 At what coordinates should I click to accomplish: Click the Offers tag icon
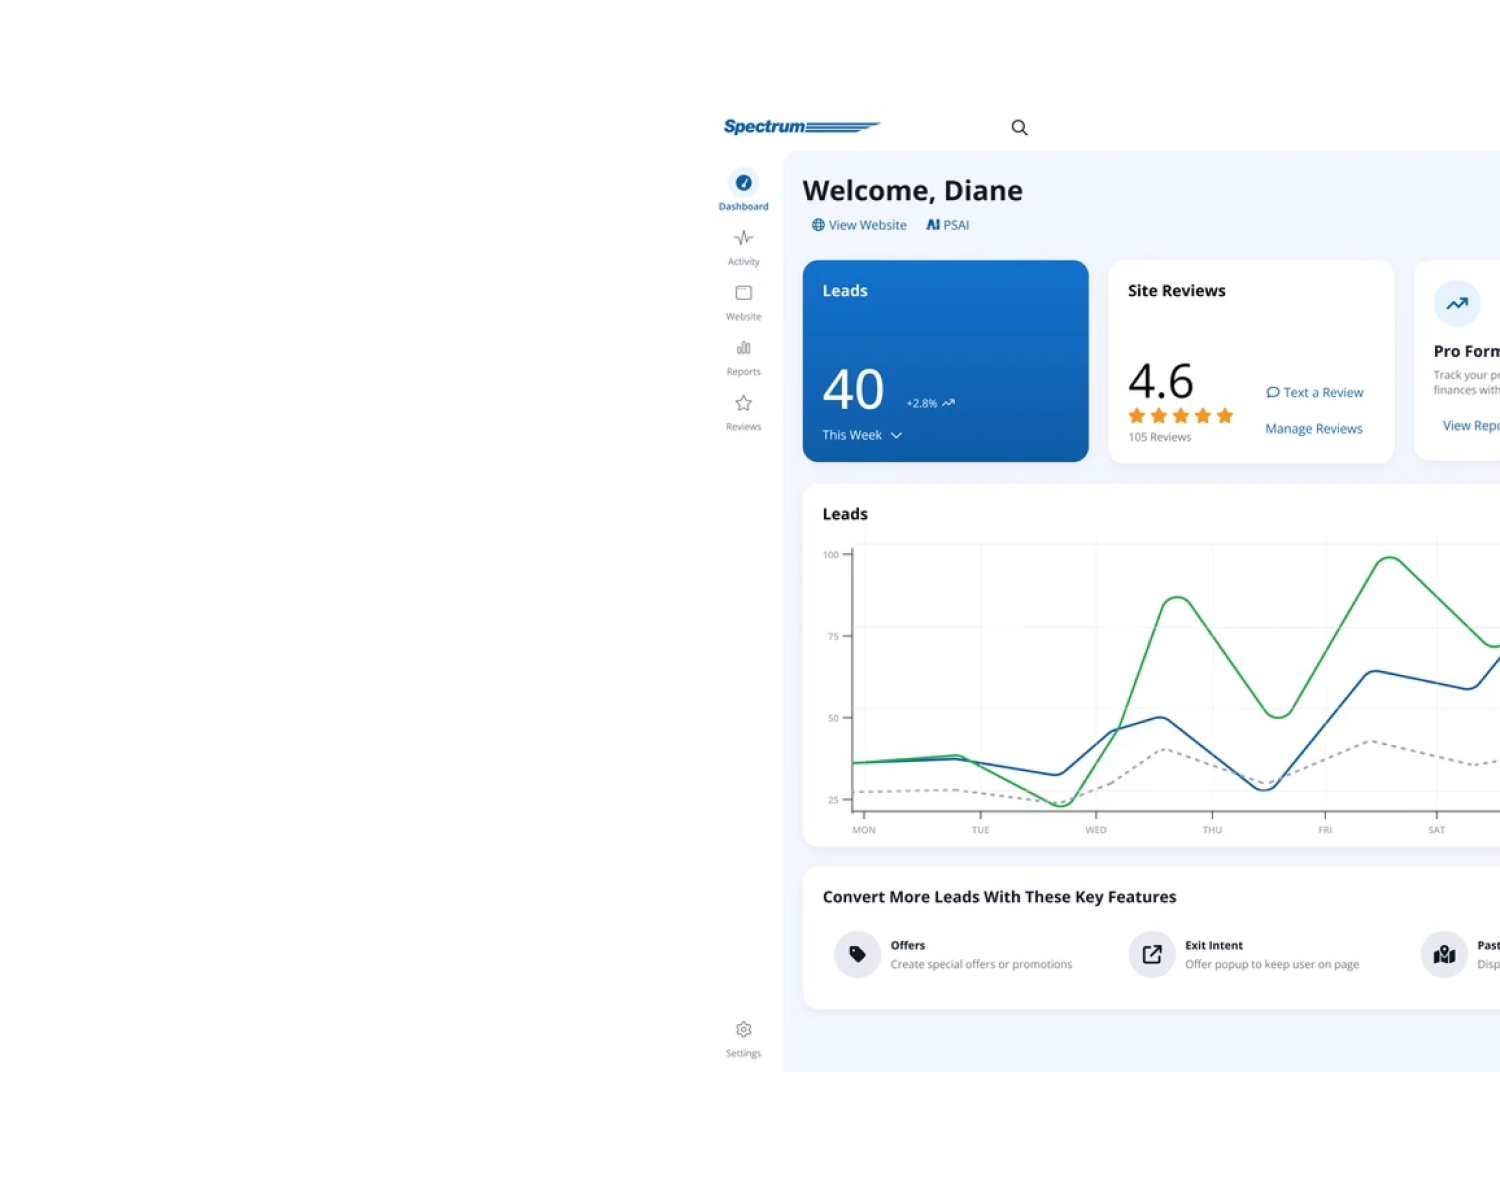857,954
